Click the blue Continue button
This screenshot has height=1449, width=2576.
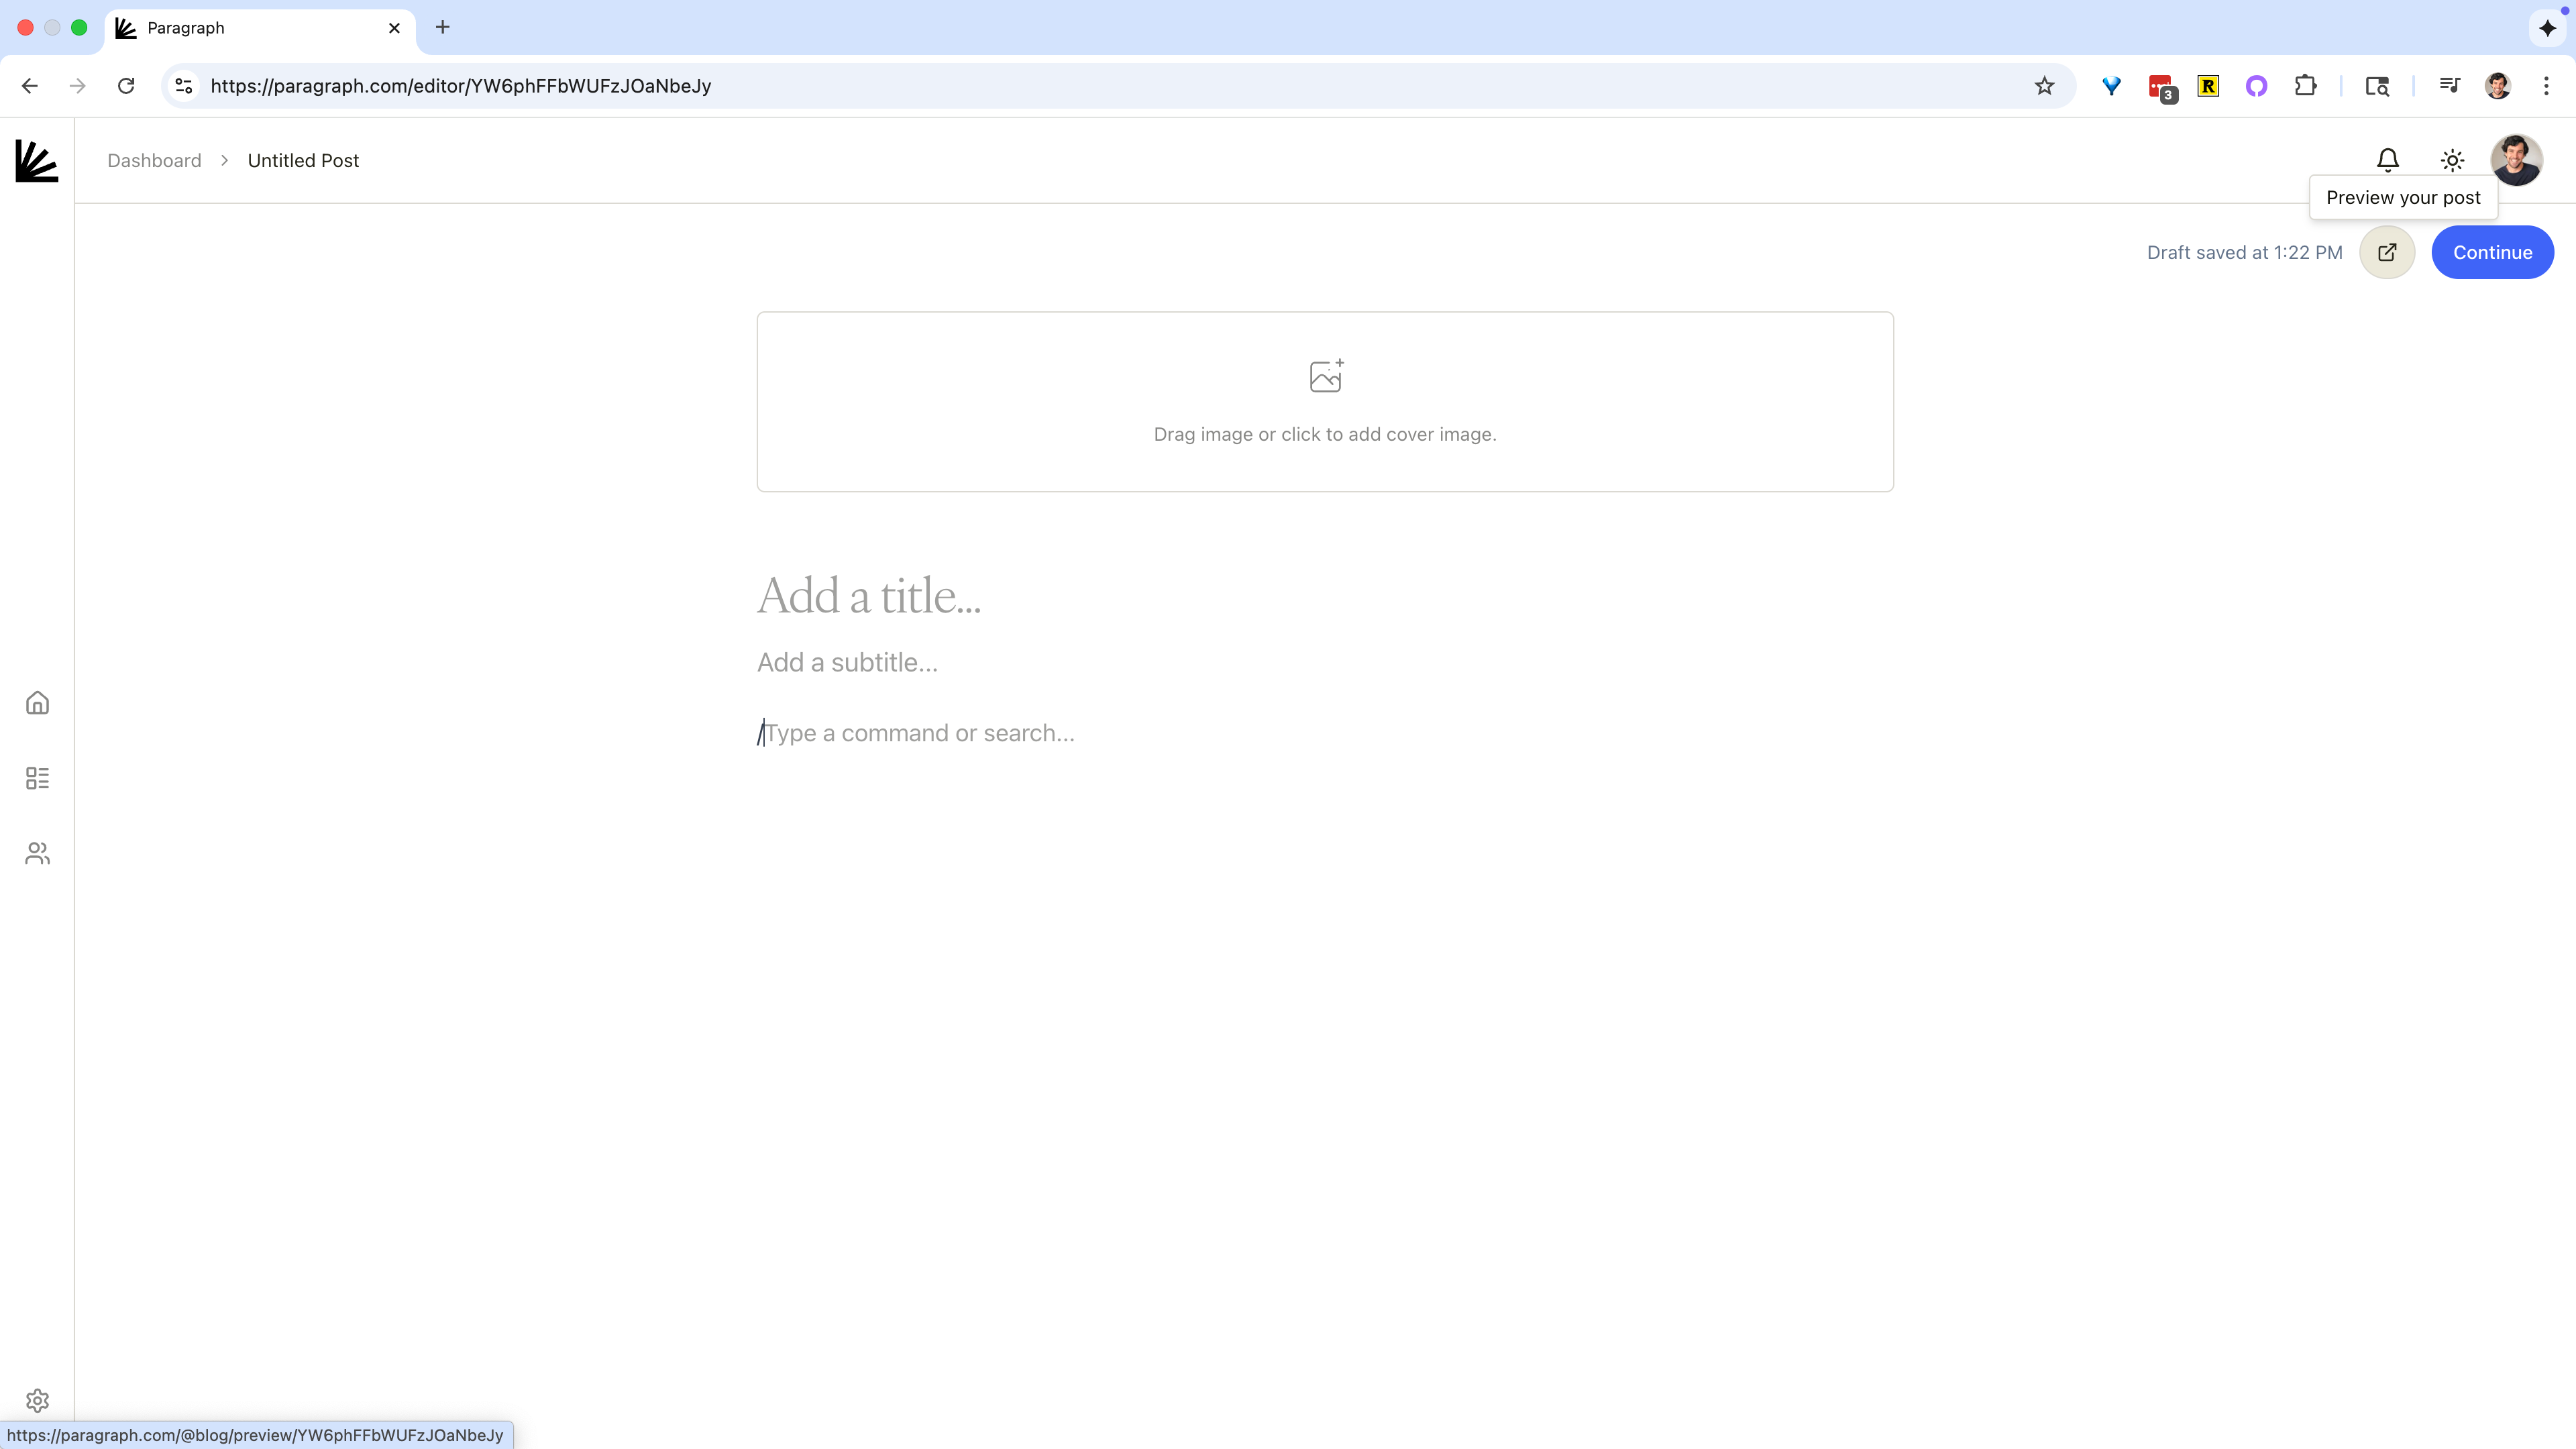click(2492, 252)
